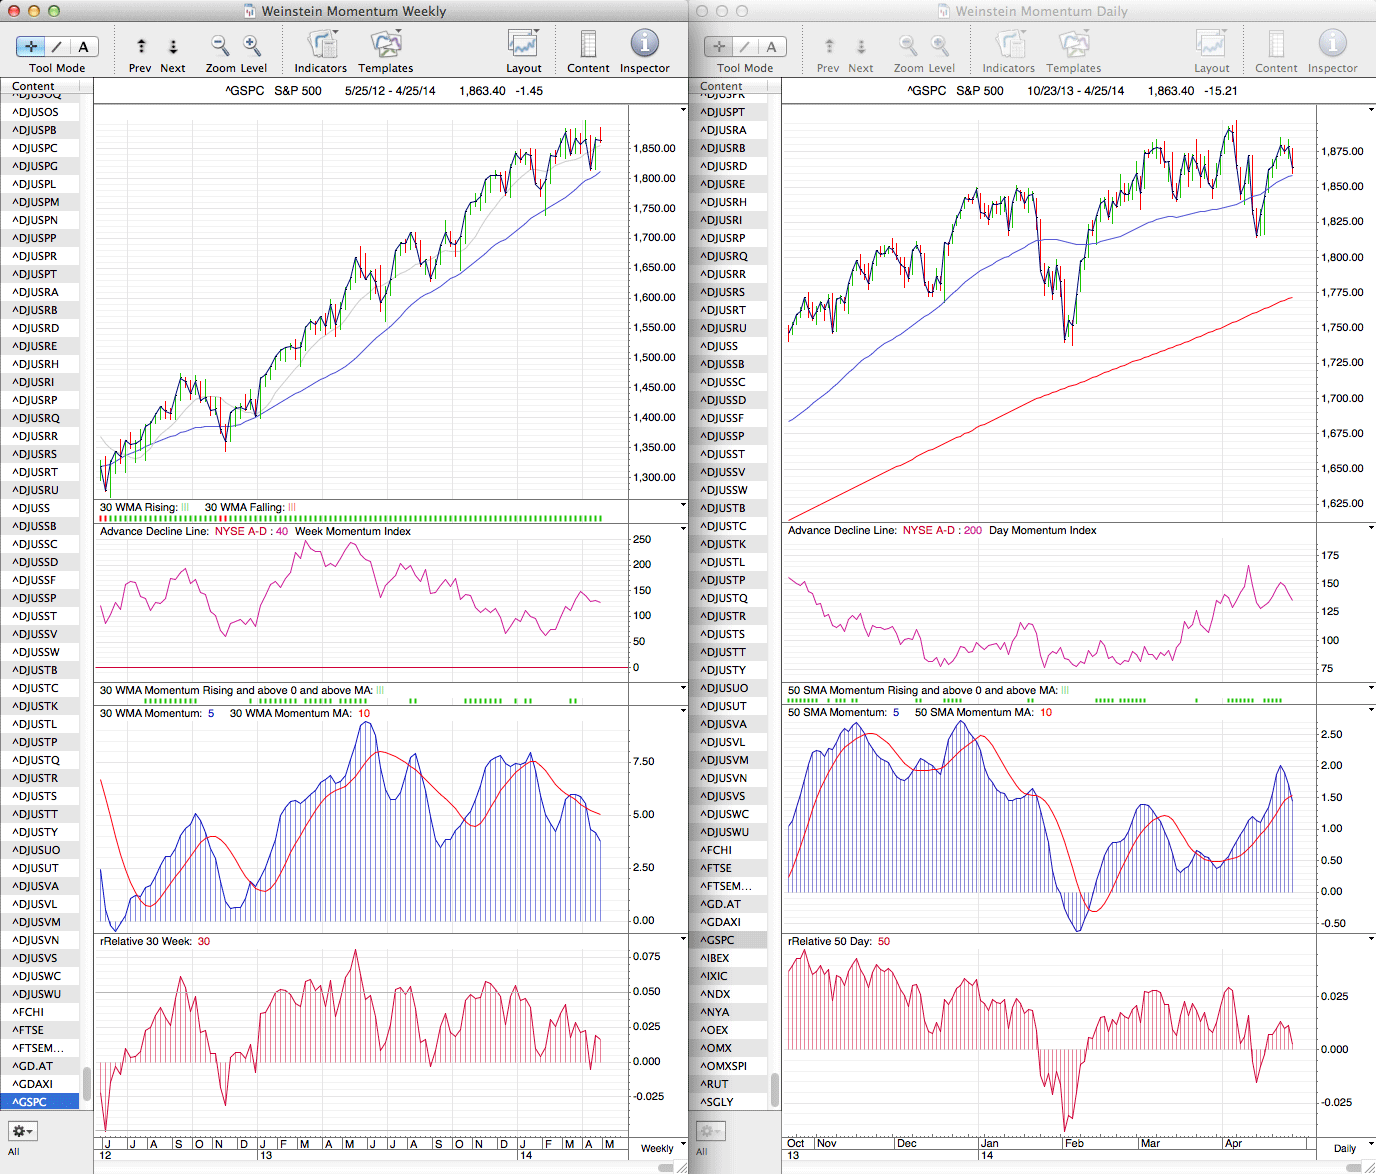Select crosshair tool in Weekly window

tap(31, 46)
